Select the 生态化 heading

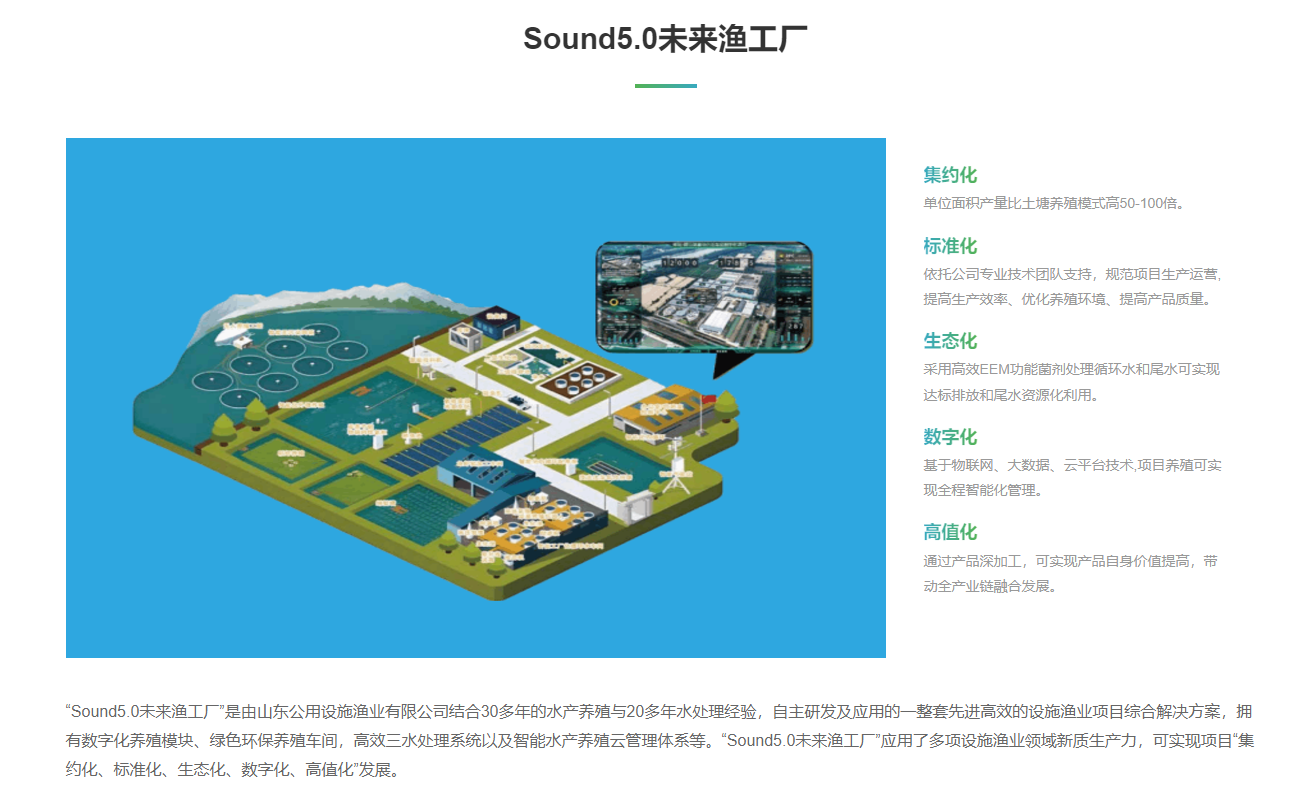pos(949,341)
